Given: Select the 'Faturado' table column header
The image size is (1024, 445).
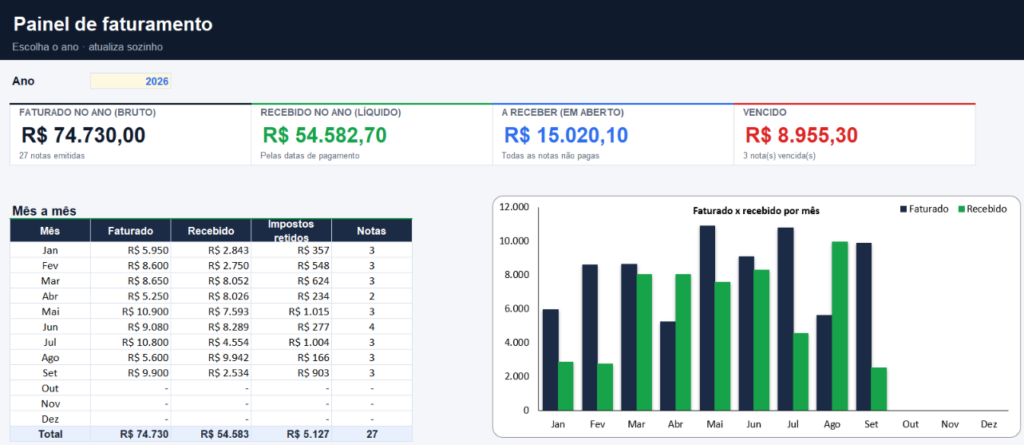Looking at the screenshot, I should coord(131,231).
